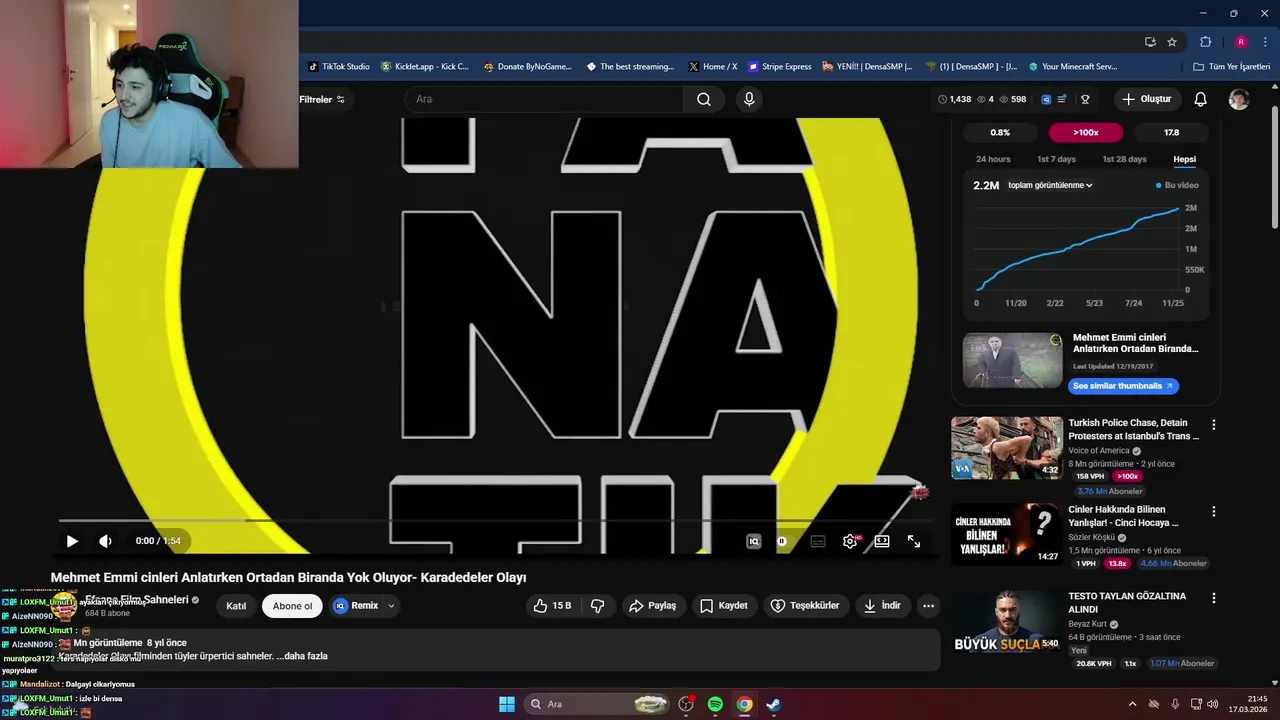The image size is (1280, 720).
Task: Open the Chrome extensions puzzle icon
Action: tap(1205, 42)
